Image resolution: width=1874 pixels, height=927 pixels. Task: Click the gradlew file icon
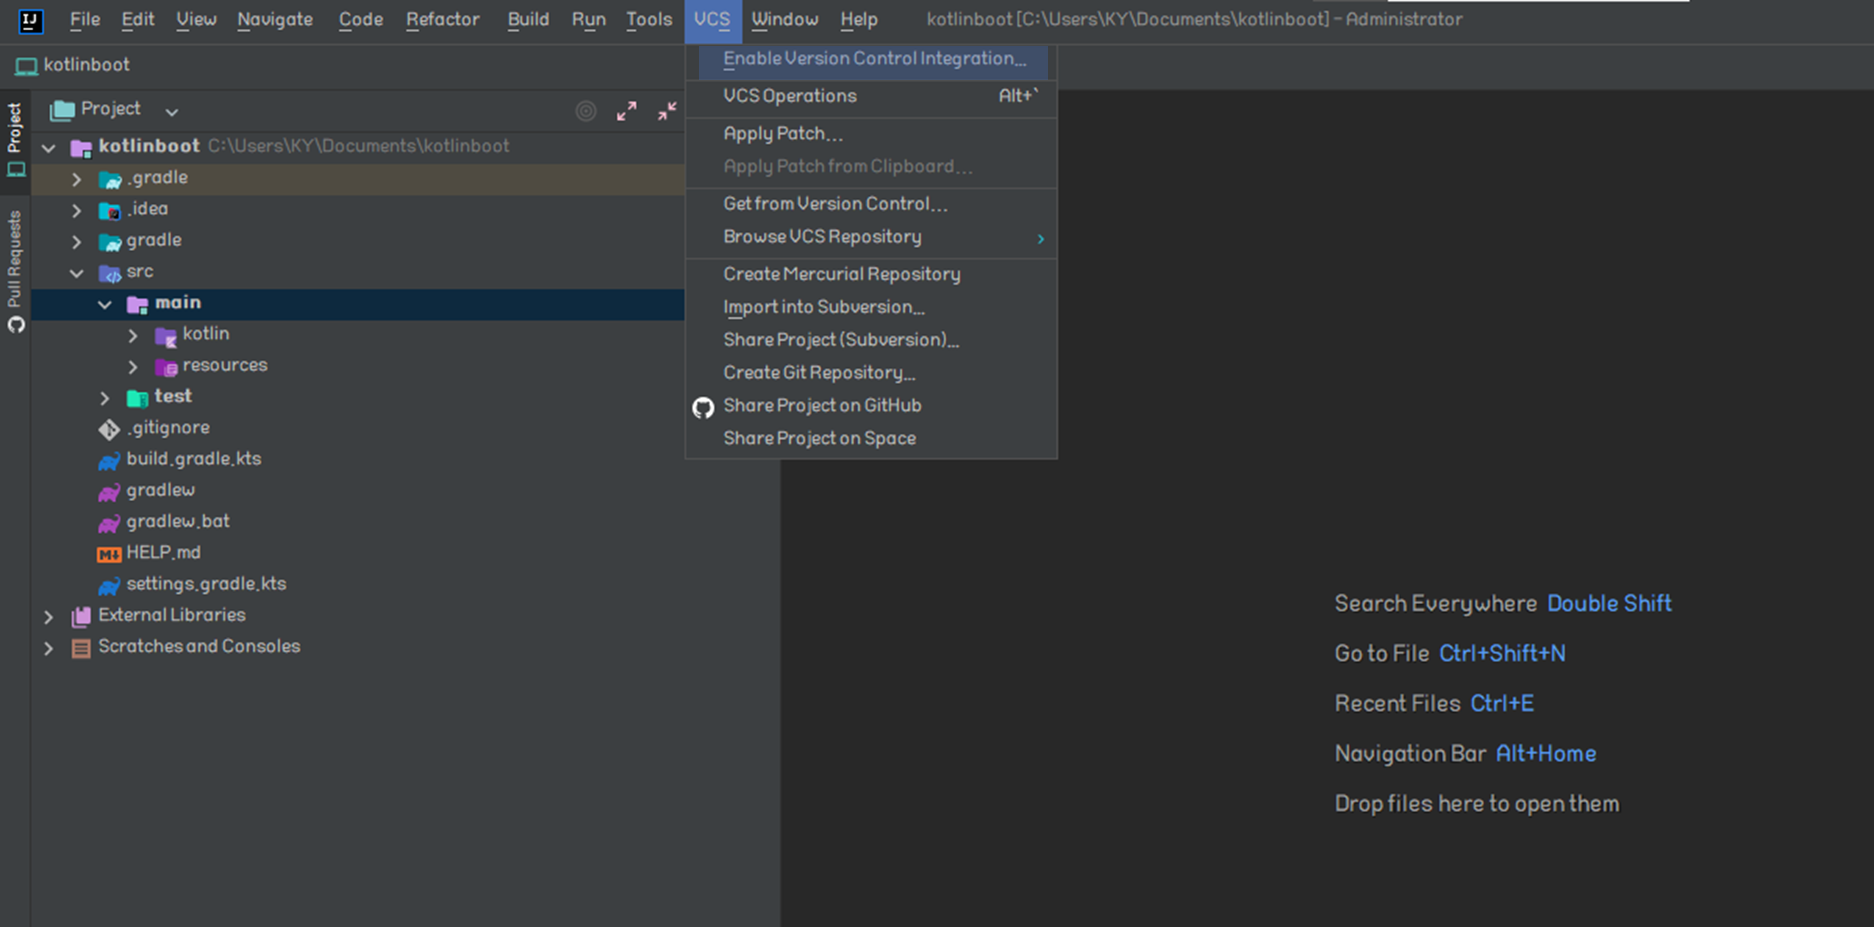(109, 491)
